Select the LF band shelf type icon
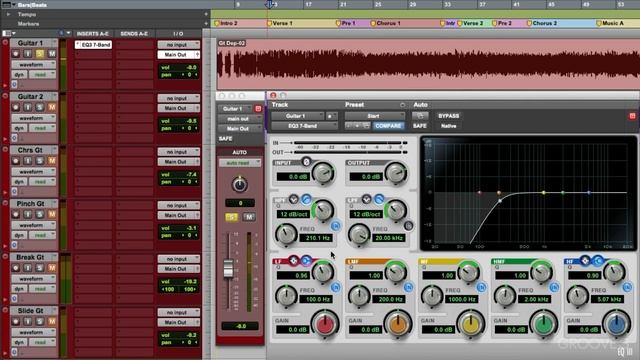640x360 pixels. (306, 260)
